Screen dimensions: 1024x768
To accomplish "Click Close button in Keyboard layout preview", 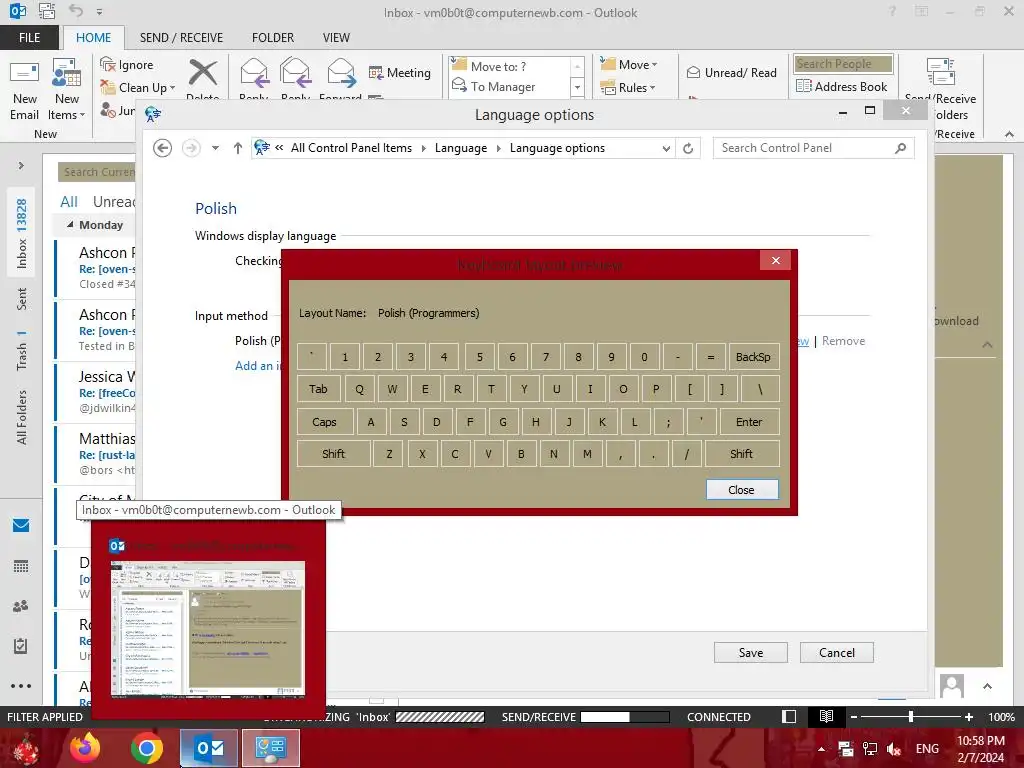I will coord(742,490).
